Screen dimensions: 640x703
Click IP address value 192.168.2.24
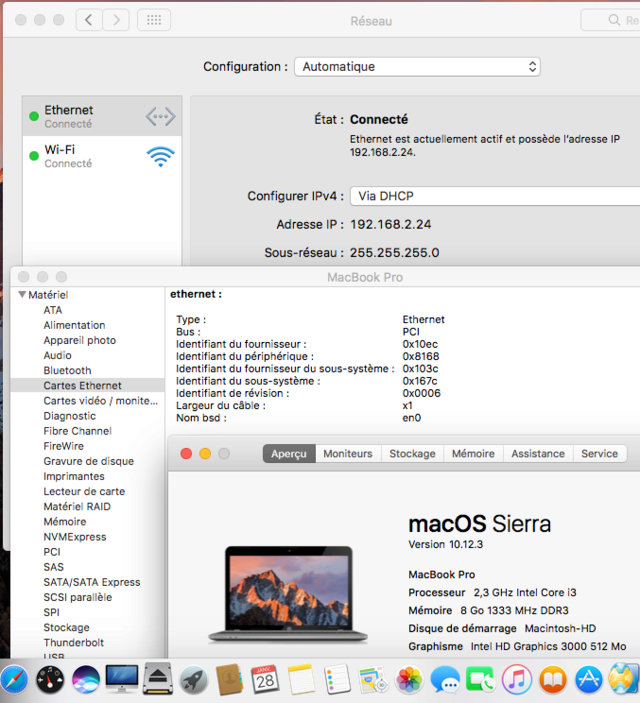pos(391,225)
